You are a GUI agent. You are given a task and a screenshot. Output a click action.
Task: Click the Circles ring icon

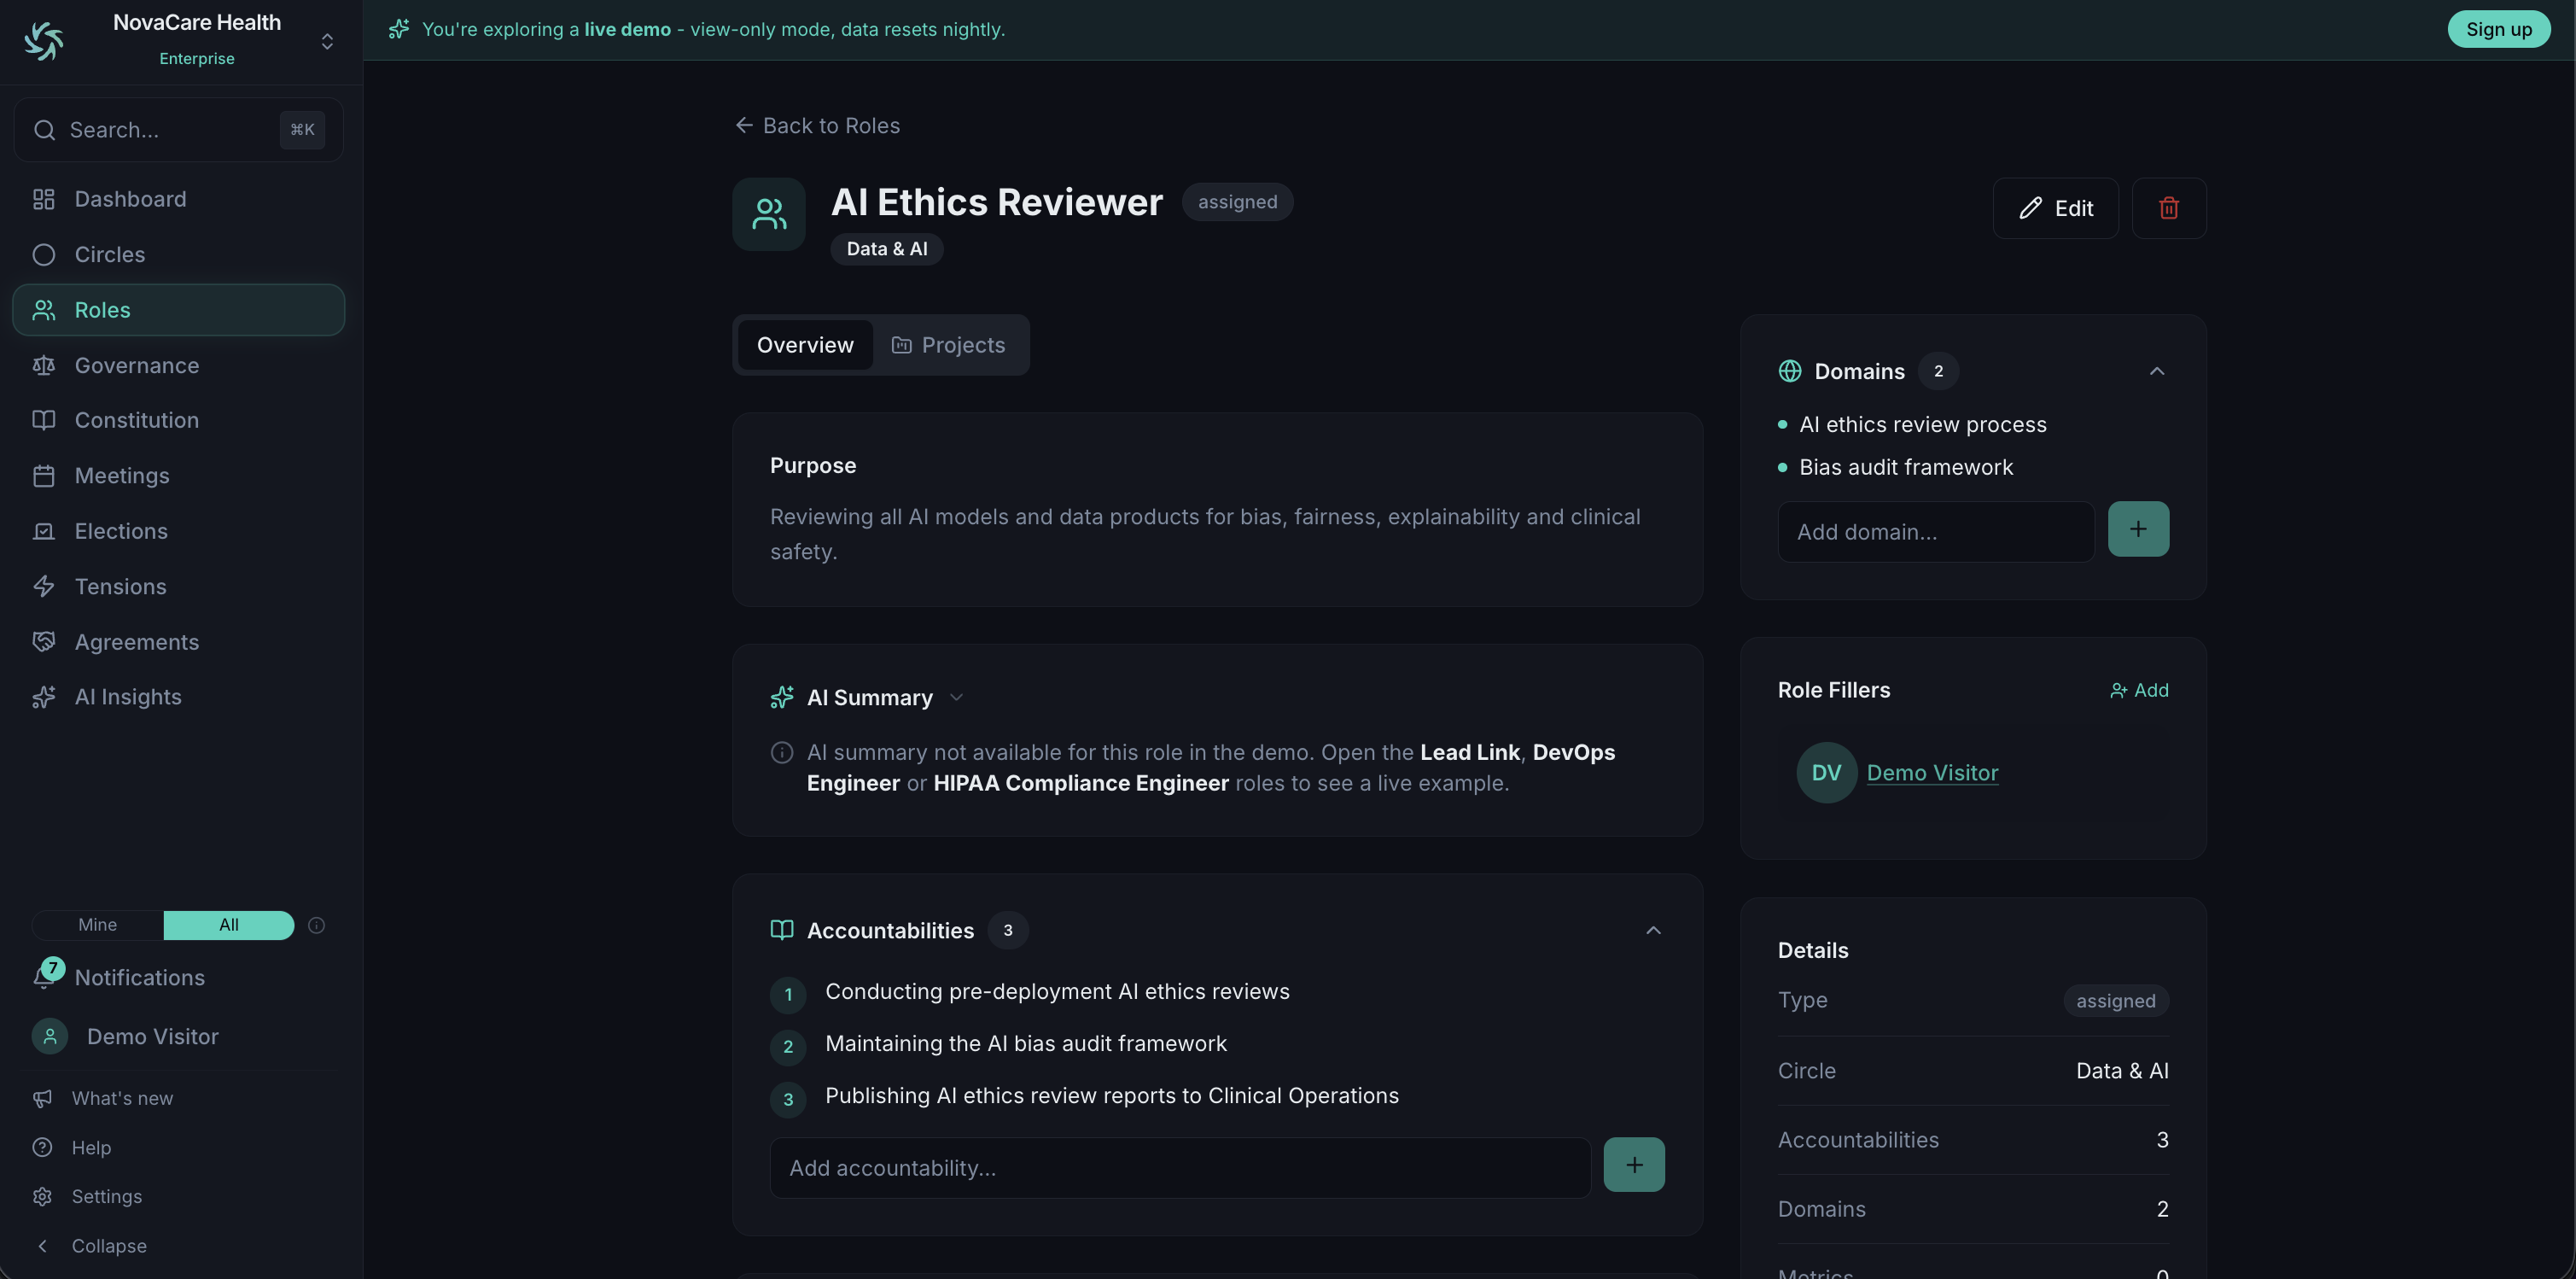43,254
